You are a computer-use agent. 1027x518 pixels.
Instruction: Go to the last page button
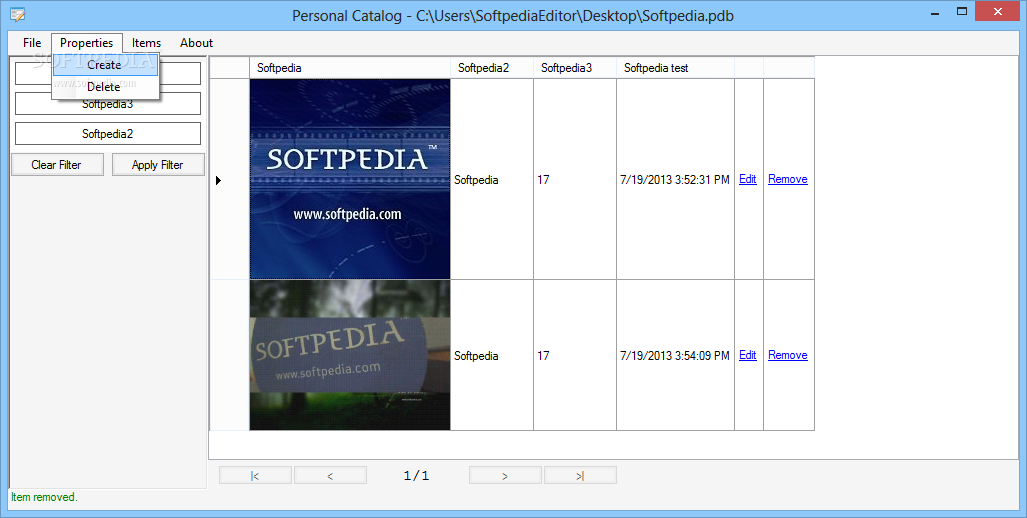[x=580, y=475]
